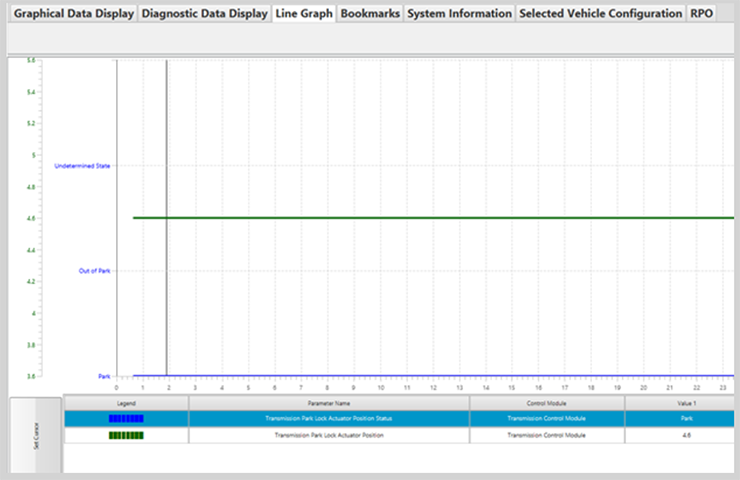Screen dimensions: 740x480
Task: Switch to the RPO tab
Action: click(x=702, y=15)
